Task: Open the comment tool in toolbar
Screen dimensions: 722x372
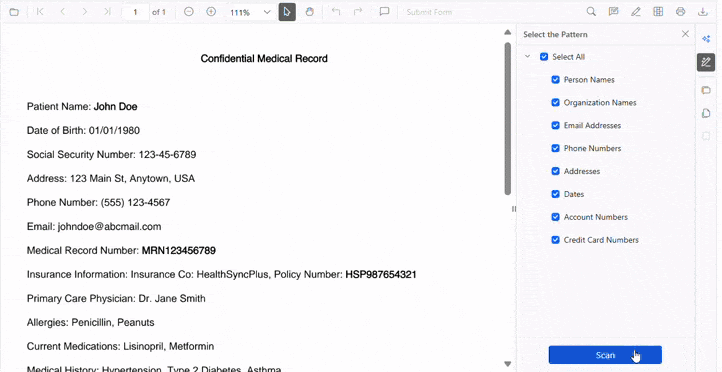Action: [384, 12]
